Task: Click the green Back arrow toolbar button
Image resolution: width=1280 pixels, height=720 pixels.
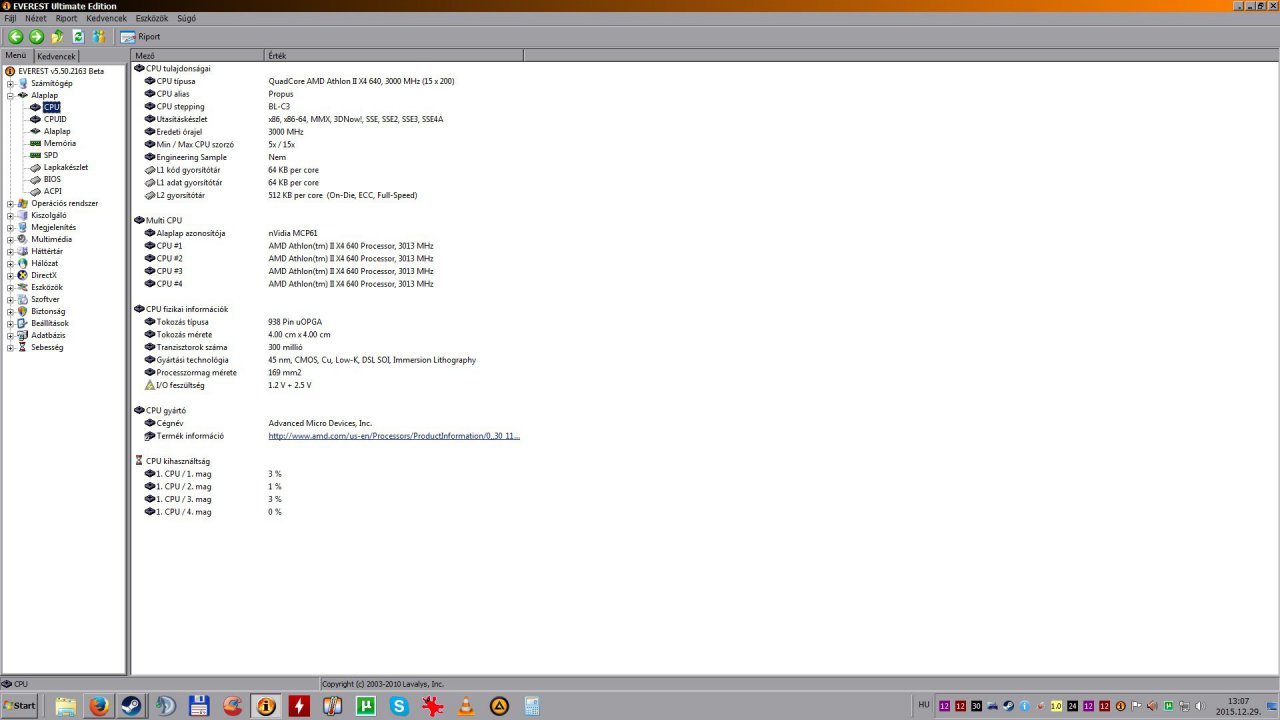Action: (x=15, y=36)
